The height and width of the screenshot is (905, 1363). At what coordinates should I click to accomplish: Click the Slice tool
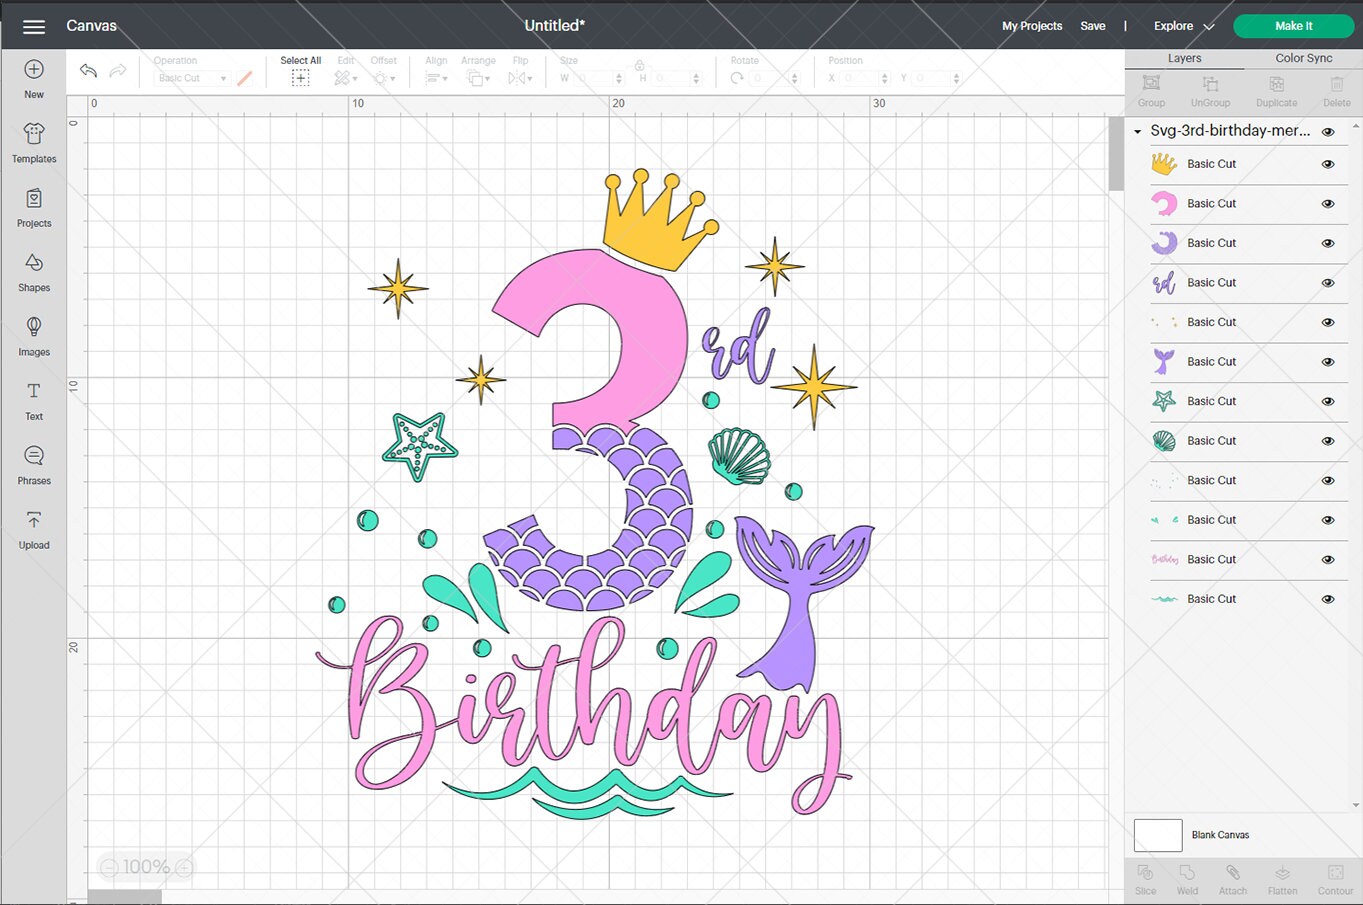pyautogui.click(x=1144, y=878)
